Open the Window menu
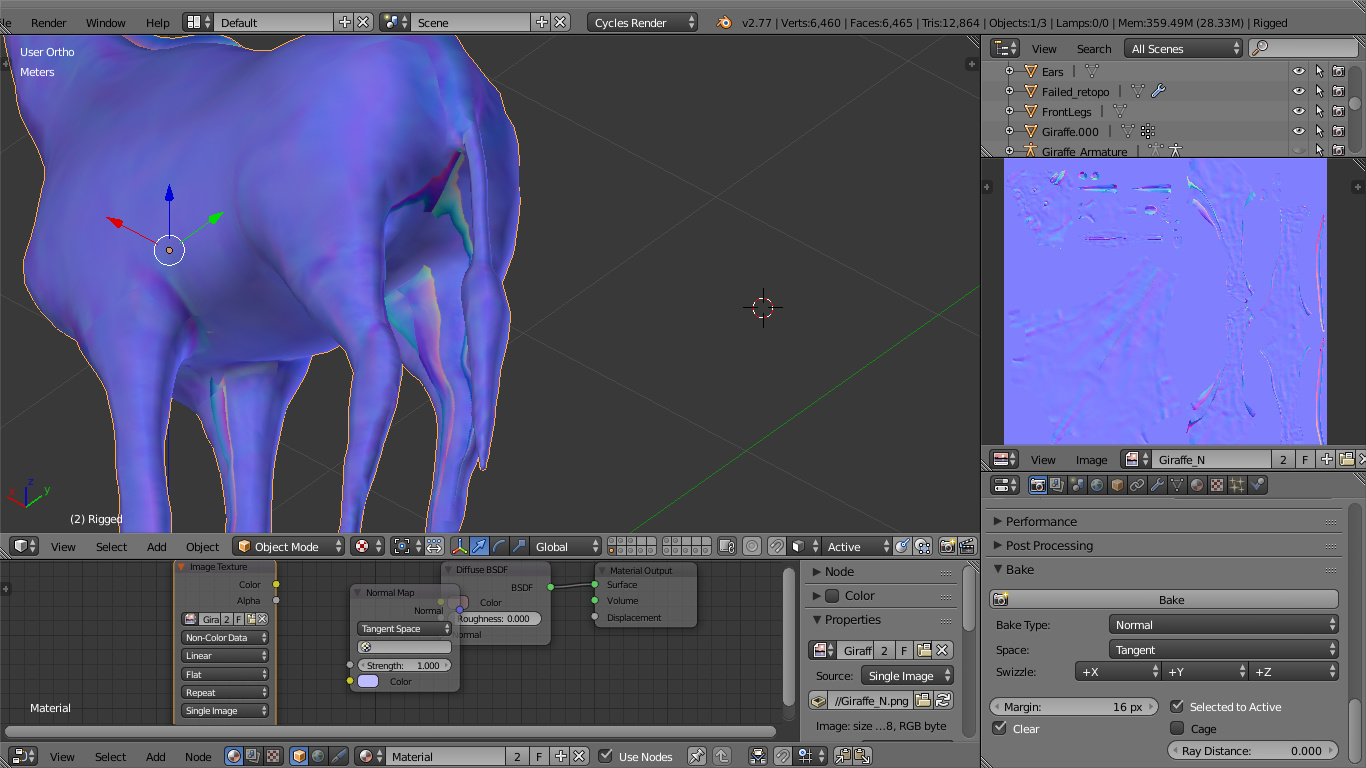Image resolution: width=1366 pixels, height=768 pixels. pos(106,22)
